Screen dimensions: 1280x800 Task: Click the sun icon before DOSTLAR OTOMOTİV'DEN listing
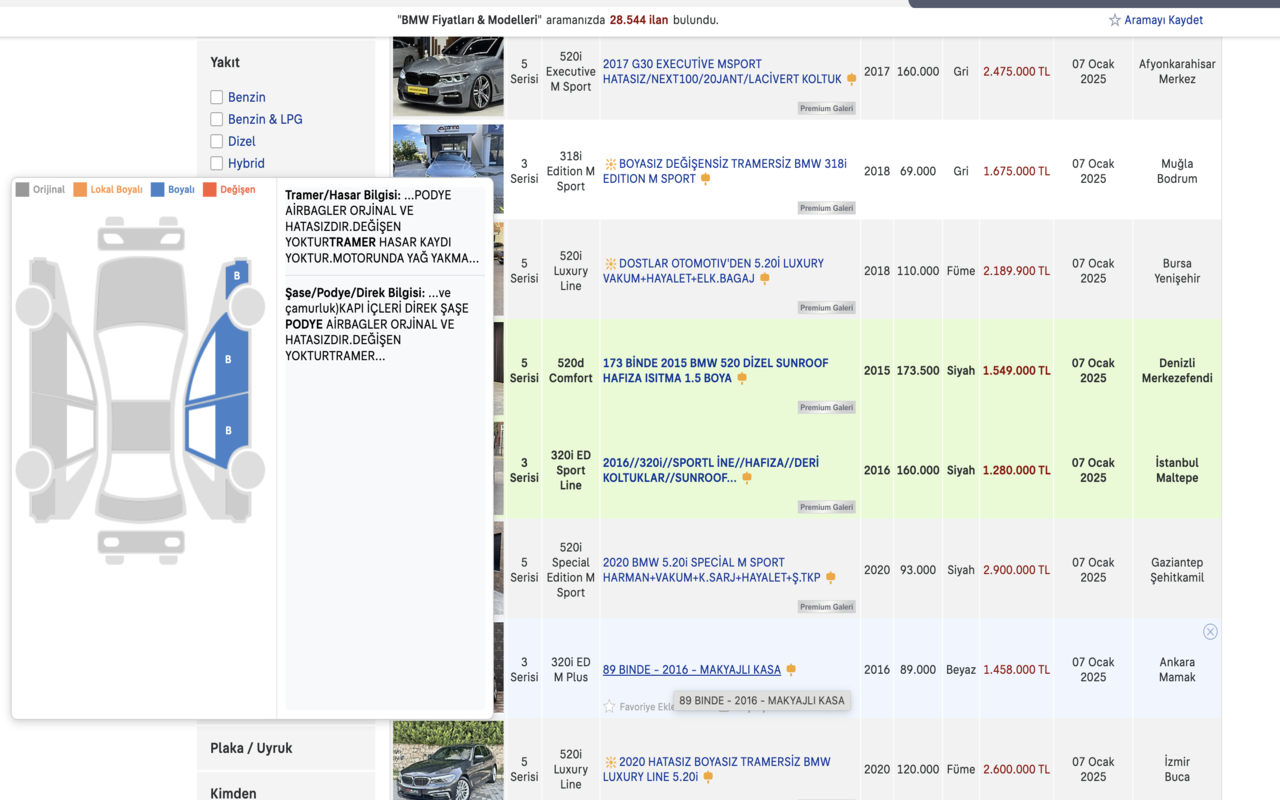click(610, 264)
